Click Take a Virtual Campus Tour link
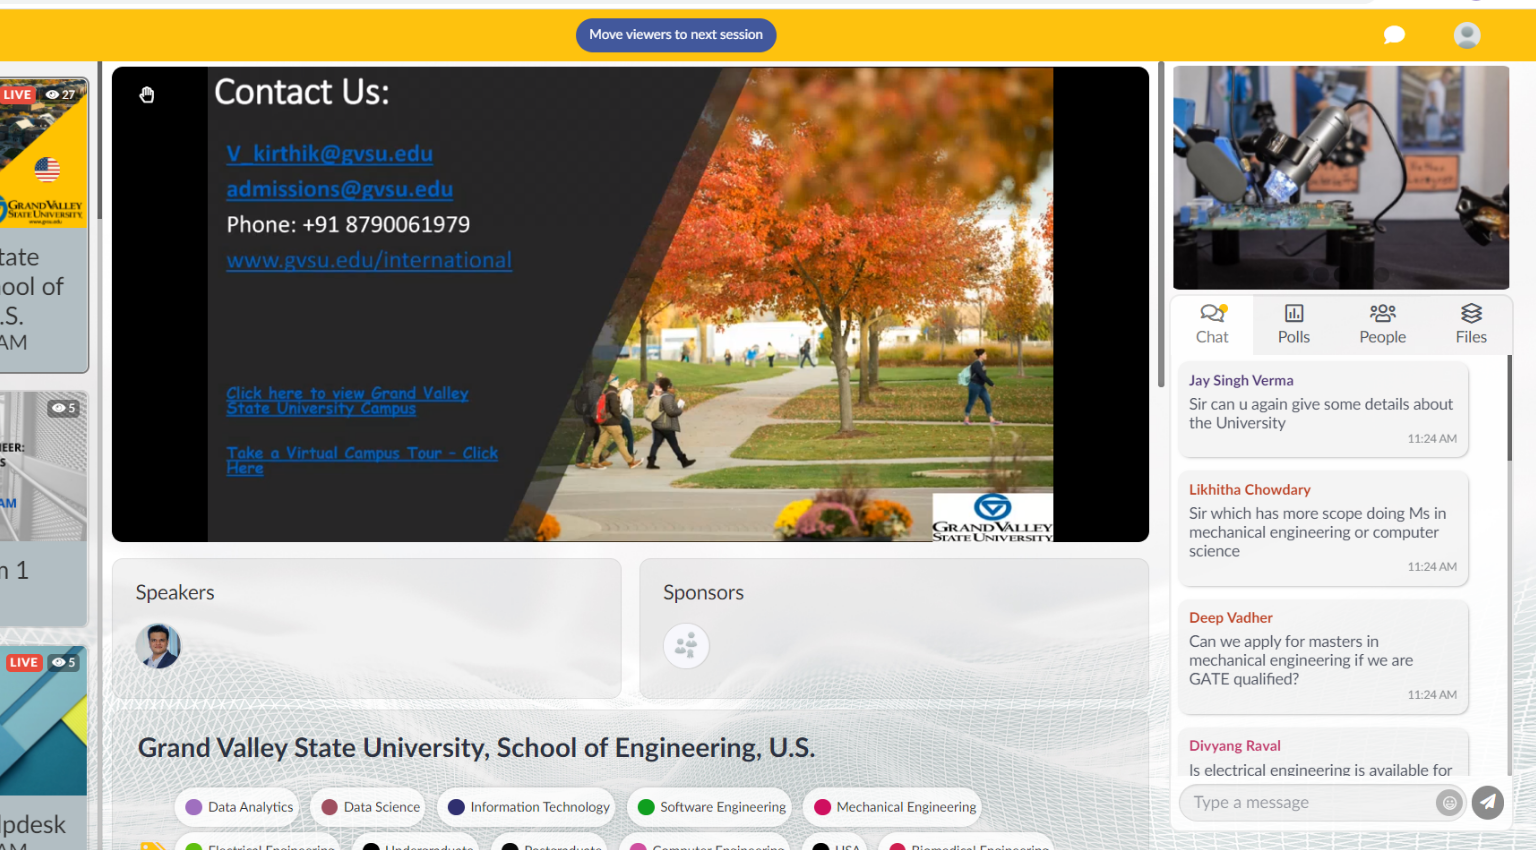1536x850 pixels. (362, 460)
